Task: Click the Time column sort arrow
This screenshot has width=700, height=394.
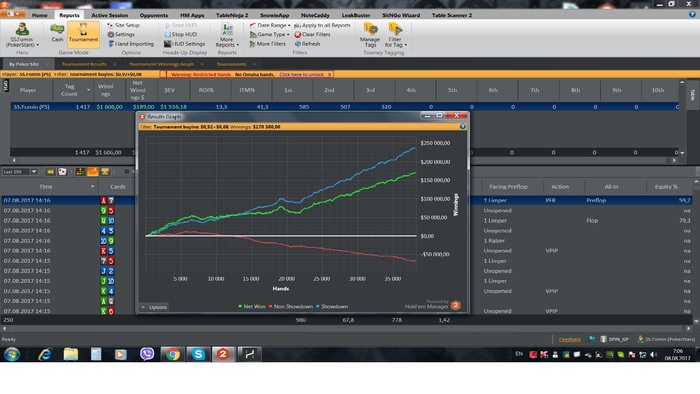Action: [92, 187]
